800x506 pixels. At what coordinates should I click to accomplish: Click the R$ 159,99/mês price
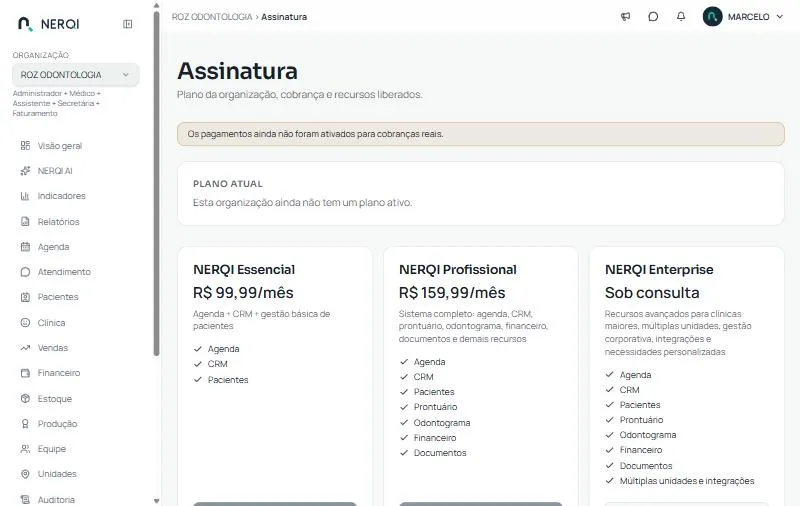point(452,293)
